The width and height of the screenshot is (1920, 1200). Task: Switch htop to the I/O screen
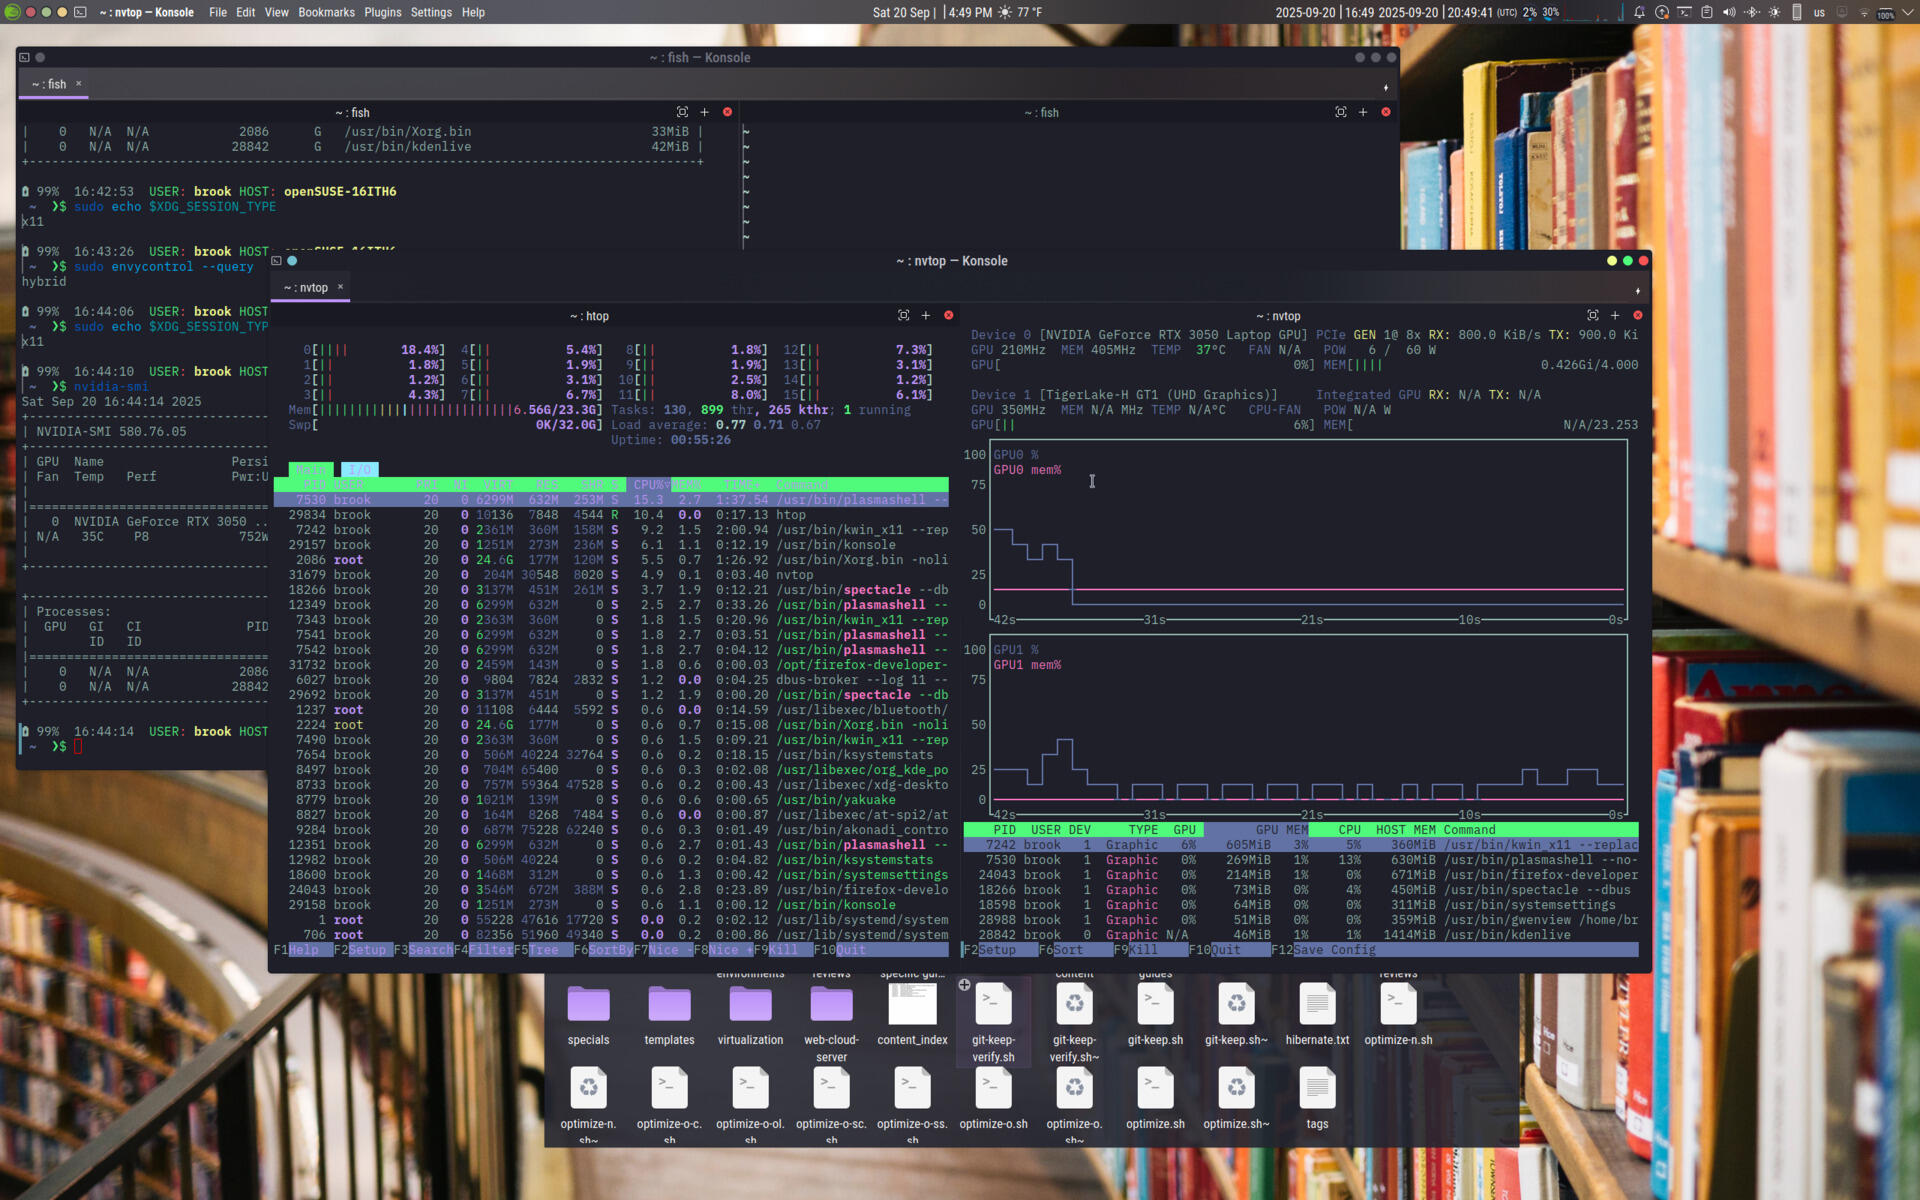359,470
